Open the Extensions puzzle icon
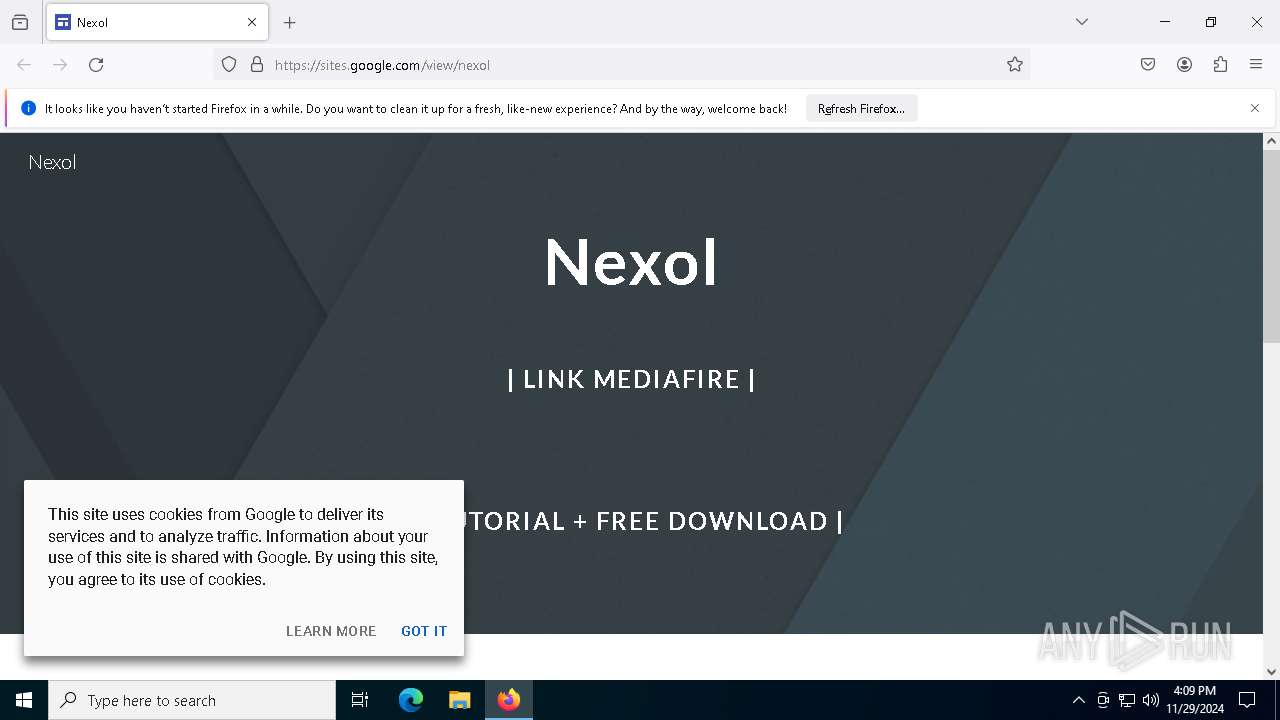 pyautogui.click(x=1220, y=65)
